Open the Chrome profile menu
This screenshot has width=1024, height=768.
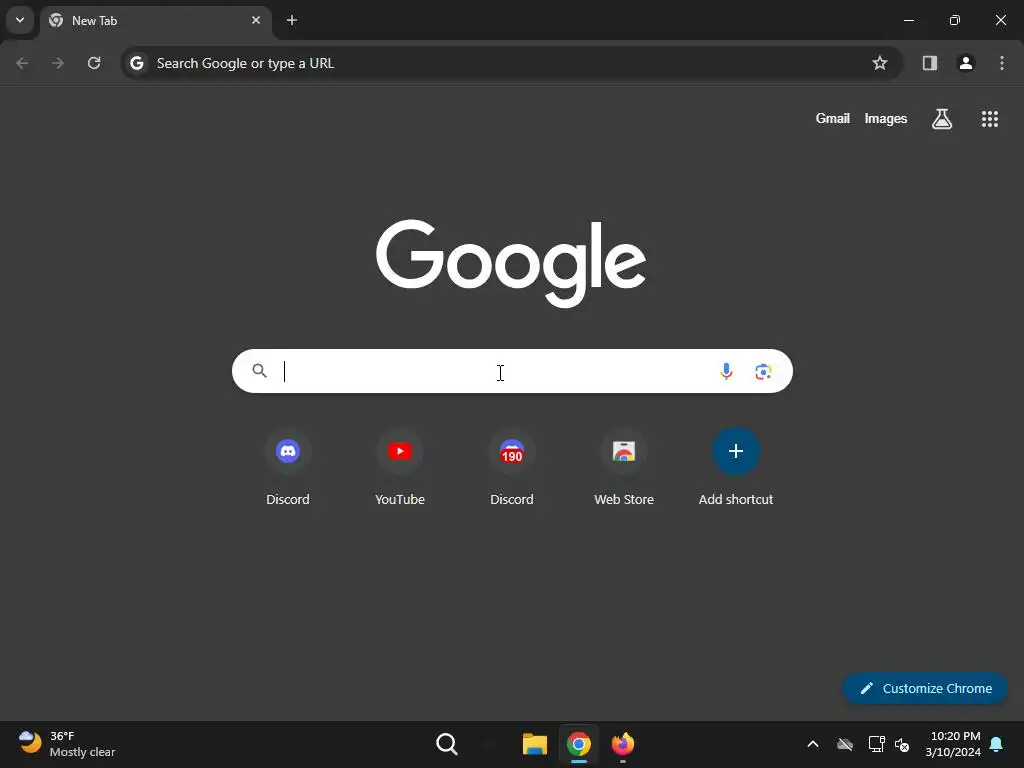click(965, 63)
